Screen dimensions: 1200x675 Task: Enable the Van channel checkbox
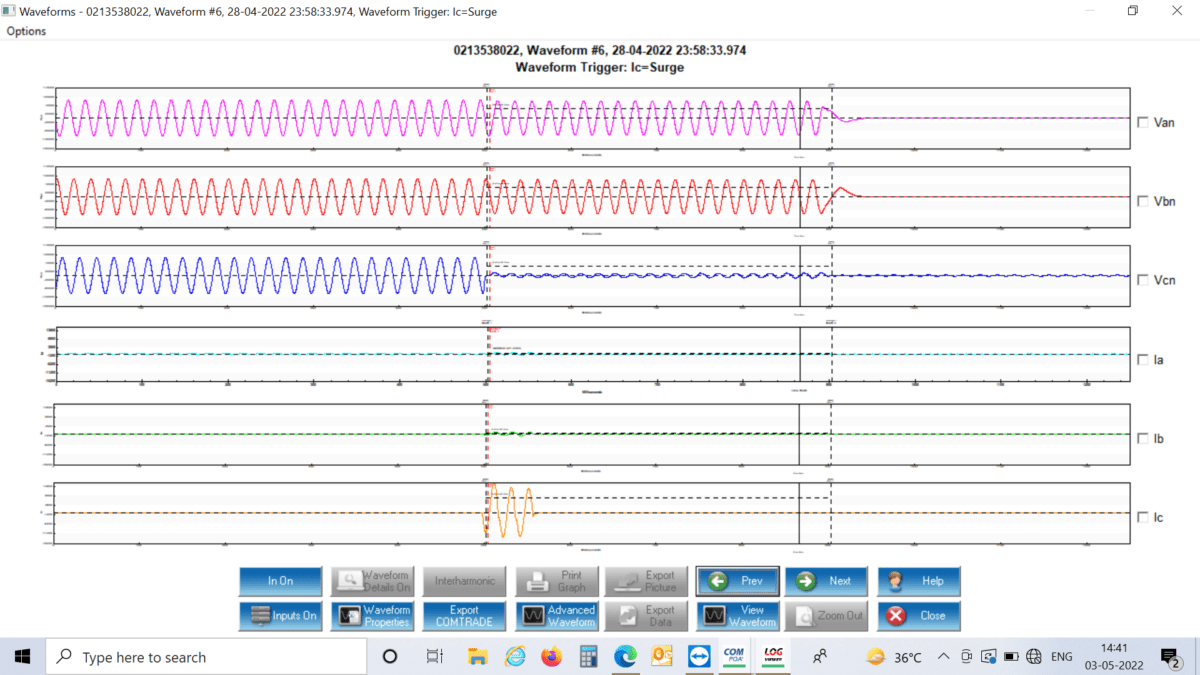pos(1143,123)
